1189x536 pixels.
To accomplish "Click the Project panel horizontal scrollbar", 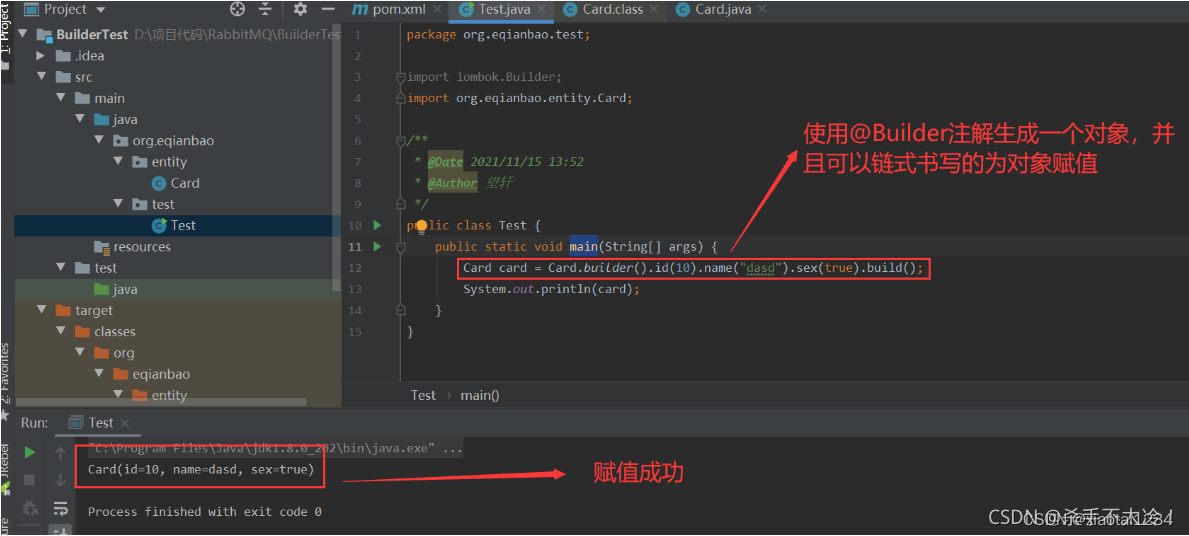I will click(161, 402).
